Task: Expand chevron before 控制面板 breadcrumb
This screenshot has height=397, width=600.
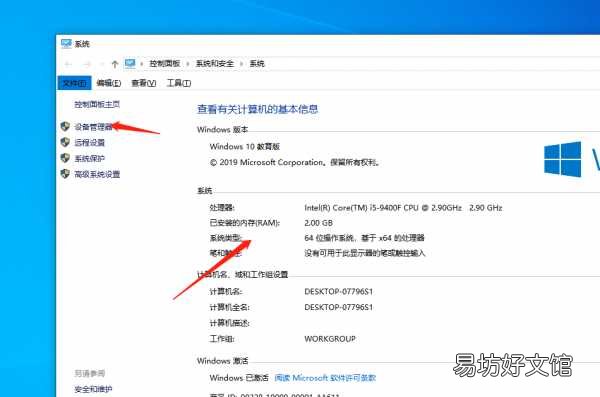Action: 142,64
